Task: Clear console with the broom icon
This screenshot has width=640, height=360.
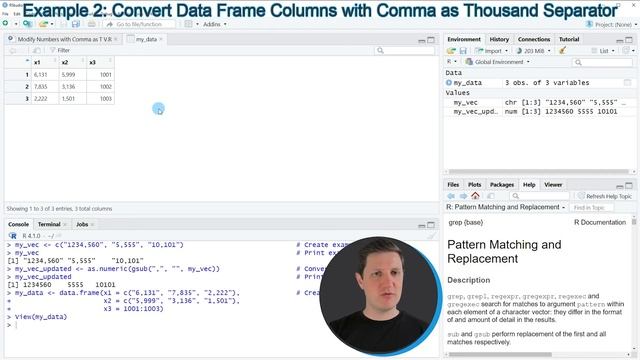Action: tap(432, 236)
